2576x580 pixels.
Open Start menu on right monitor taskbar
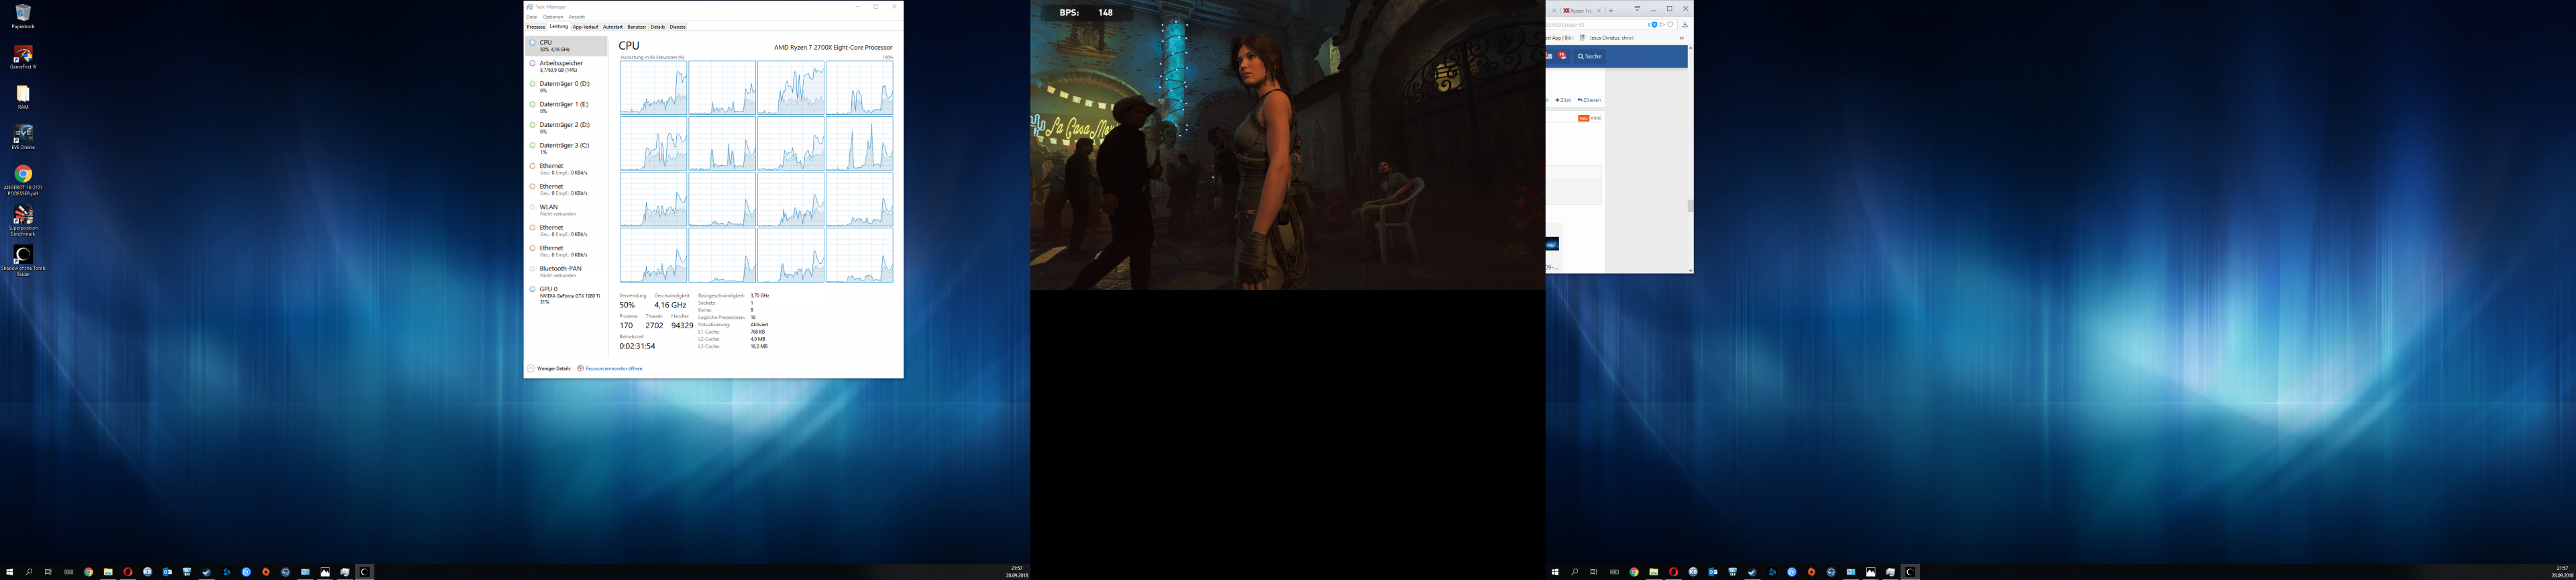1556,572
